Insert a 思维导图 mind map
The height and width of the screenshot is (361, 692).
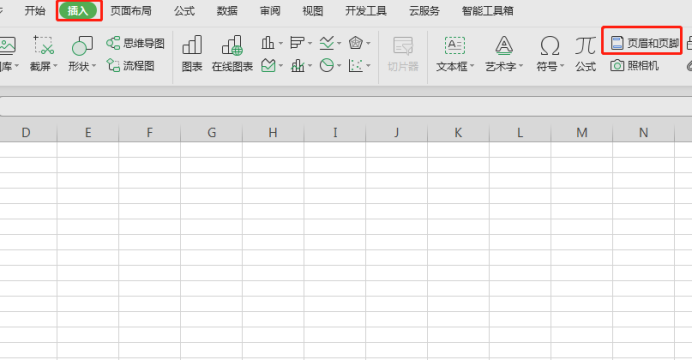coord(135,43)
